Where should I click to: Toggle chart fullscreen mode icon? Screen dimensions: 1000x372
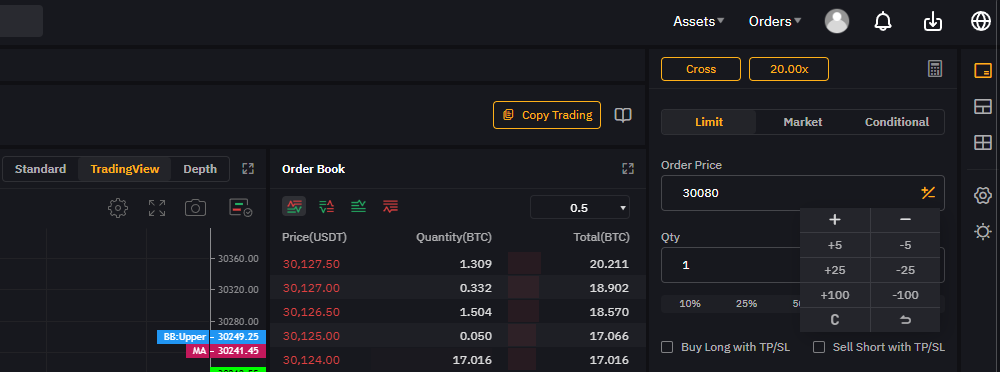coord(157,207)
